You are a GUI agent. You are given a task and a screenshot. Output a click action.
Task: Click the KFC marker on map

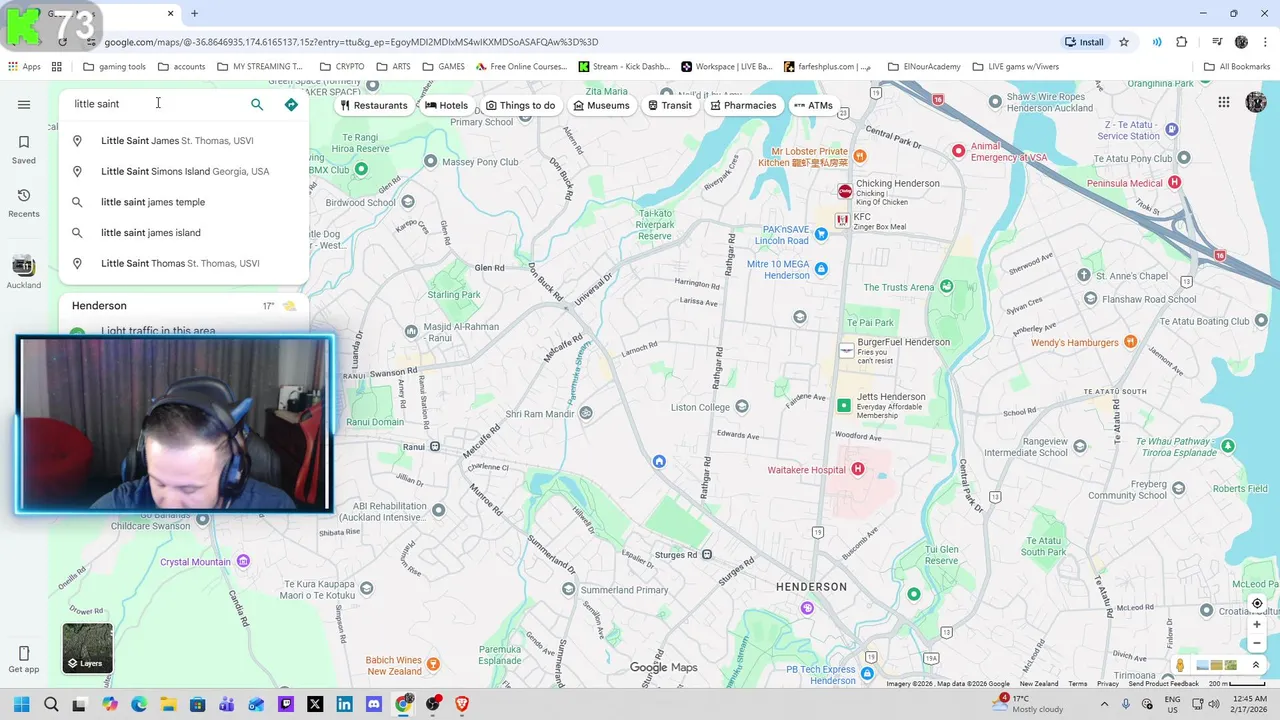click(842, 219)
